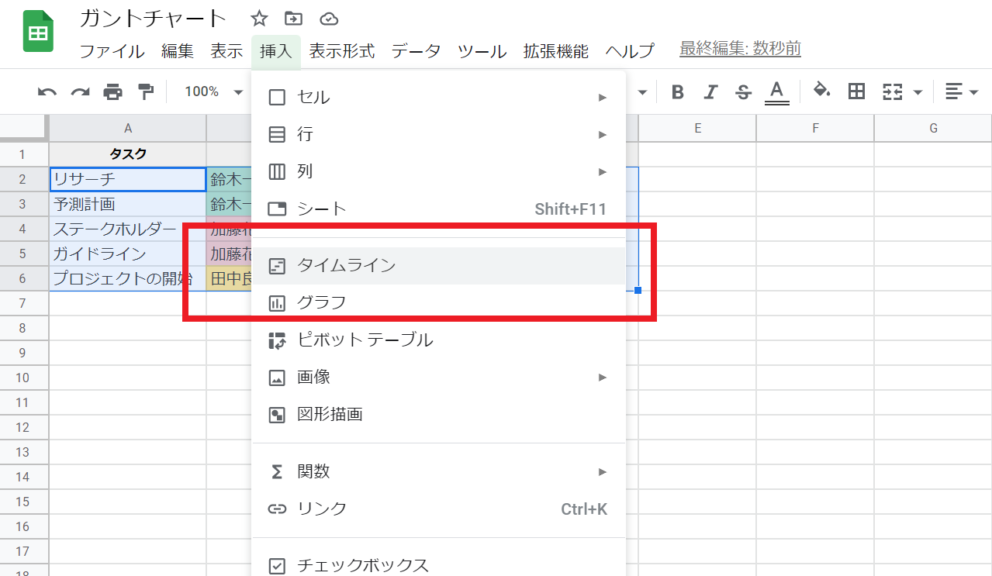Open the 100% zoom dropdown

pyautogui.click(x=210, y=91)
